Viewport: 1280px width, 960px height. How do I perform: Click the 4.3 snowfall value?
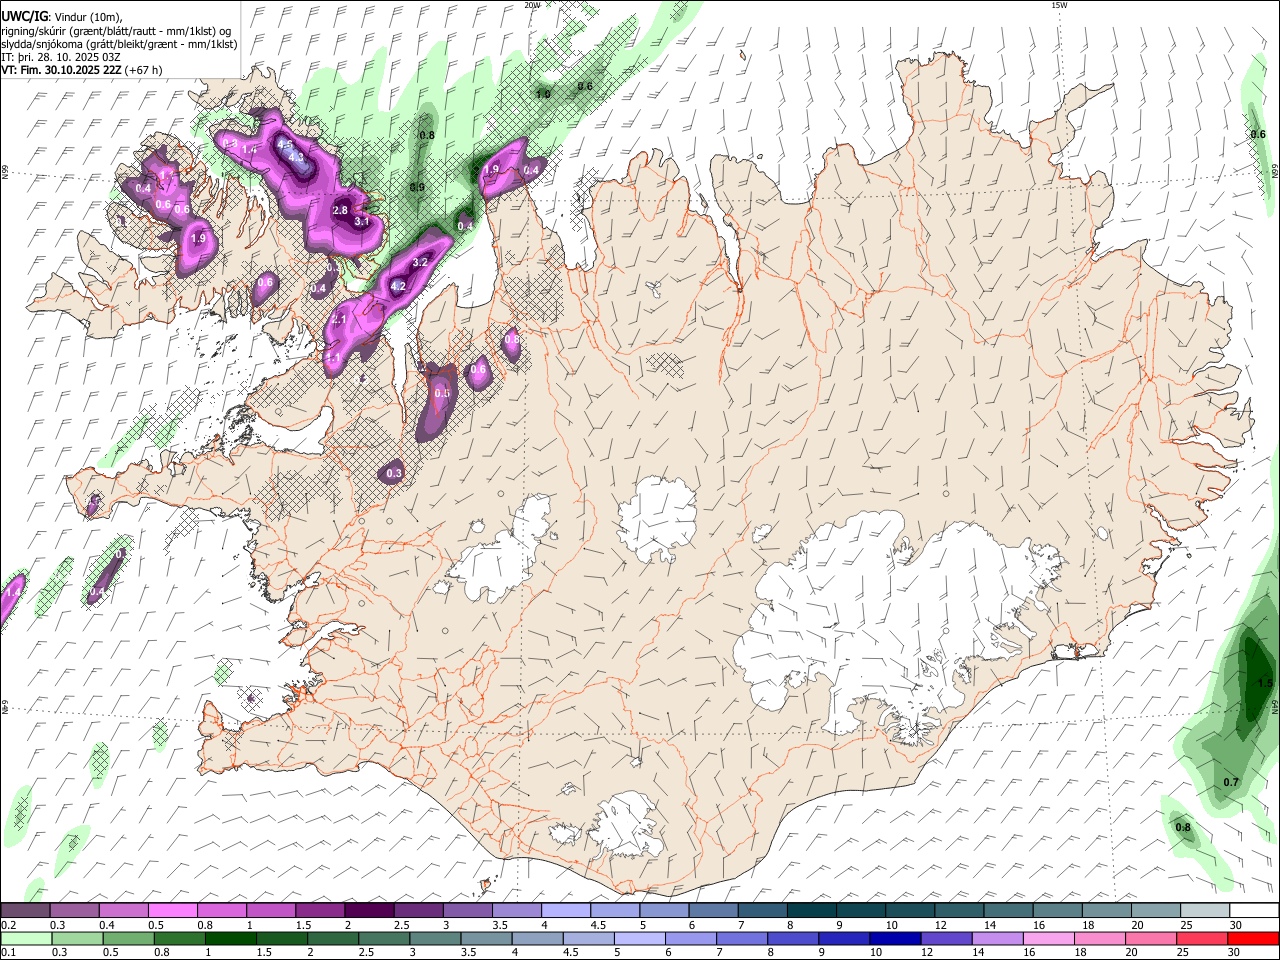296,157
